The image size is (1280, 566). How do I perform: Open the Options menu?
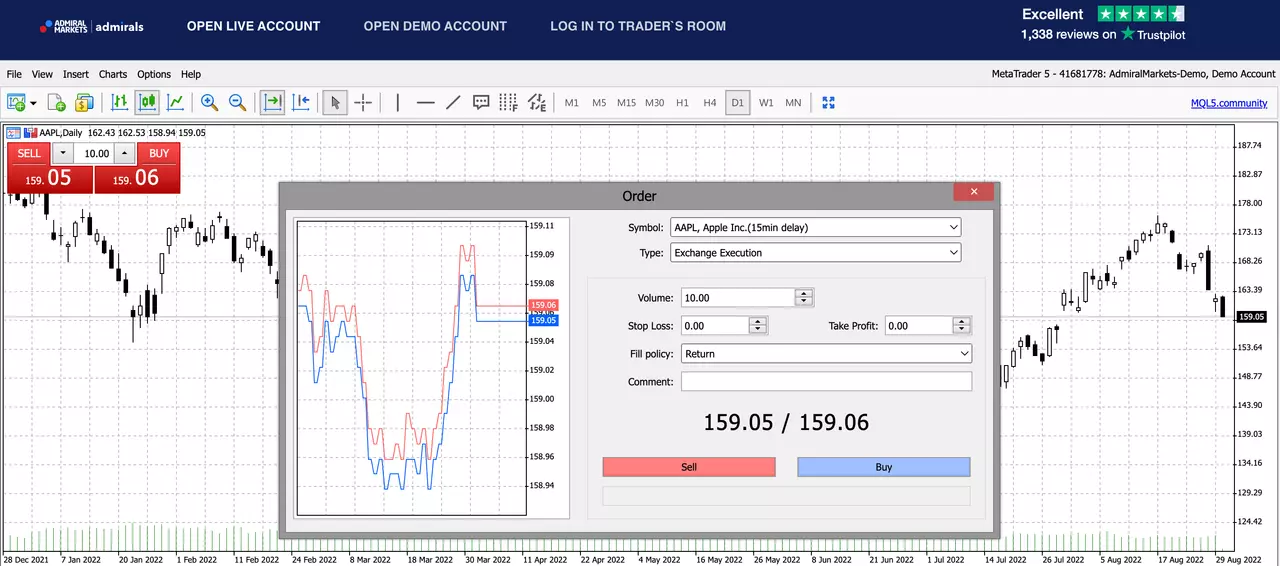(x=154, y=74)
